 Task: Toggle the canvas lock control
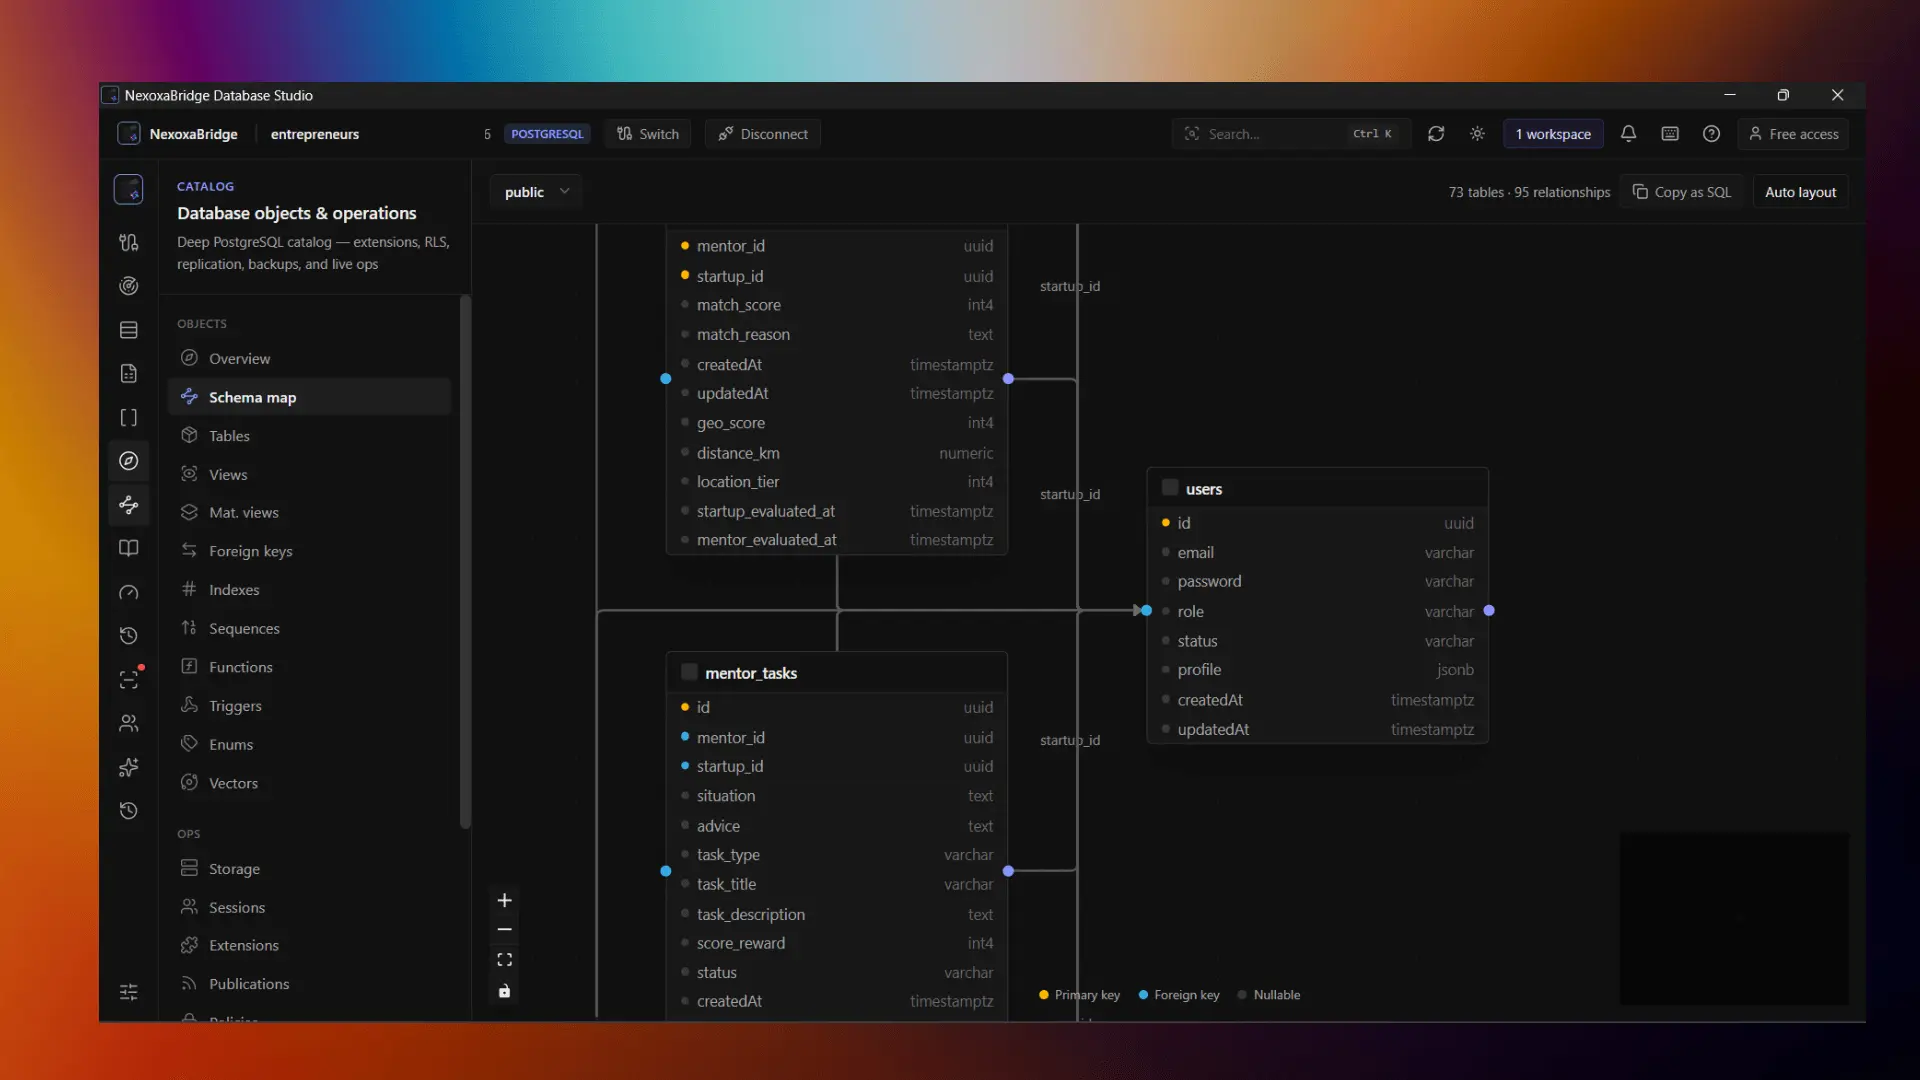(505, 991)
